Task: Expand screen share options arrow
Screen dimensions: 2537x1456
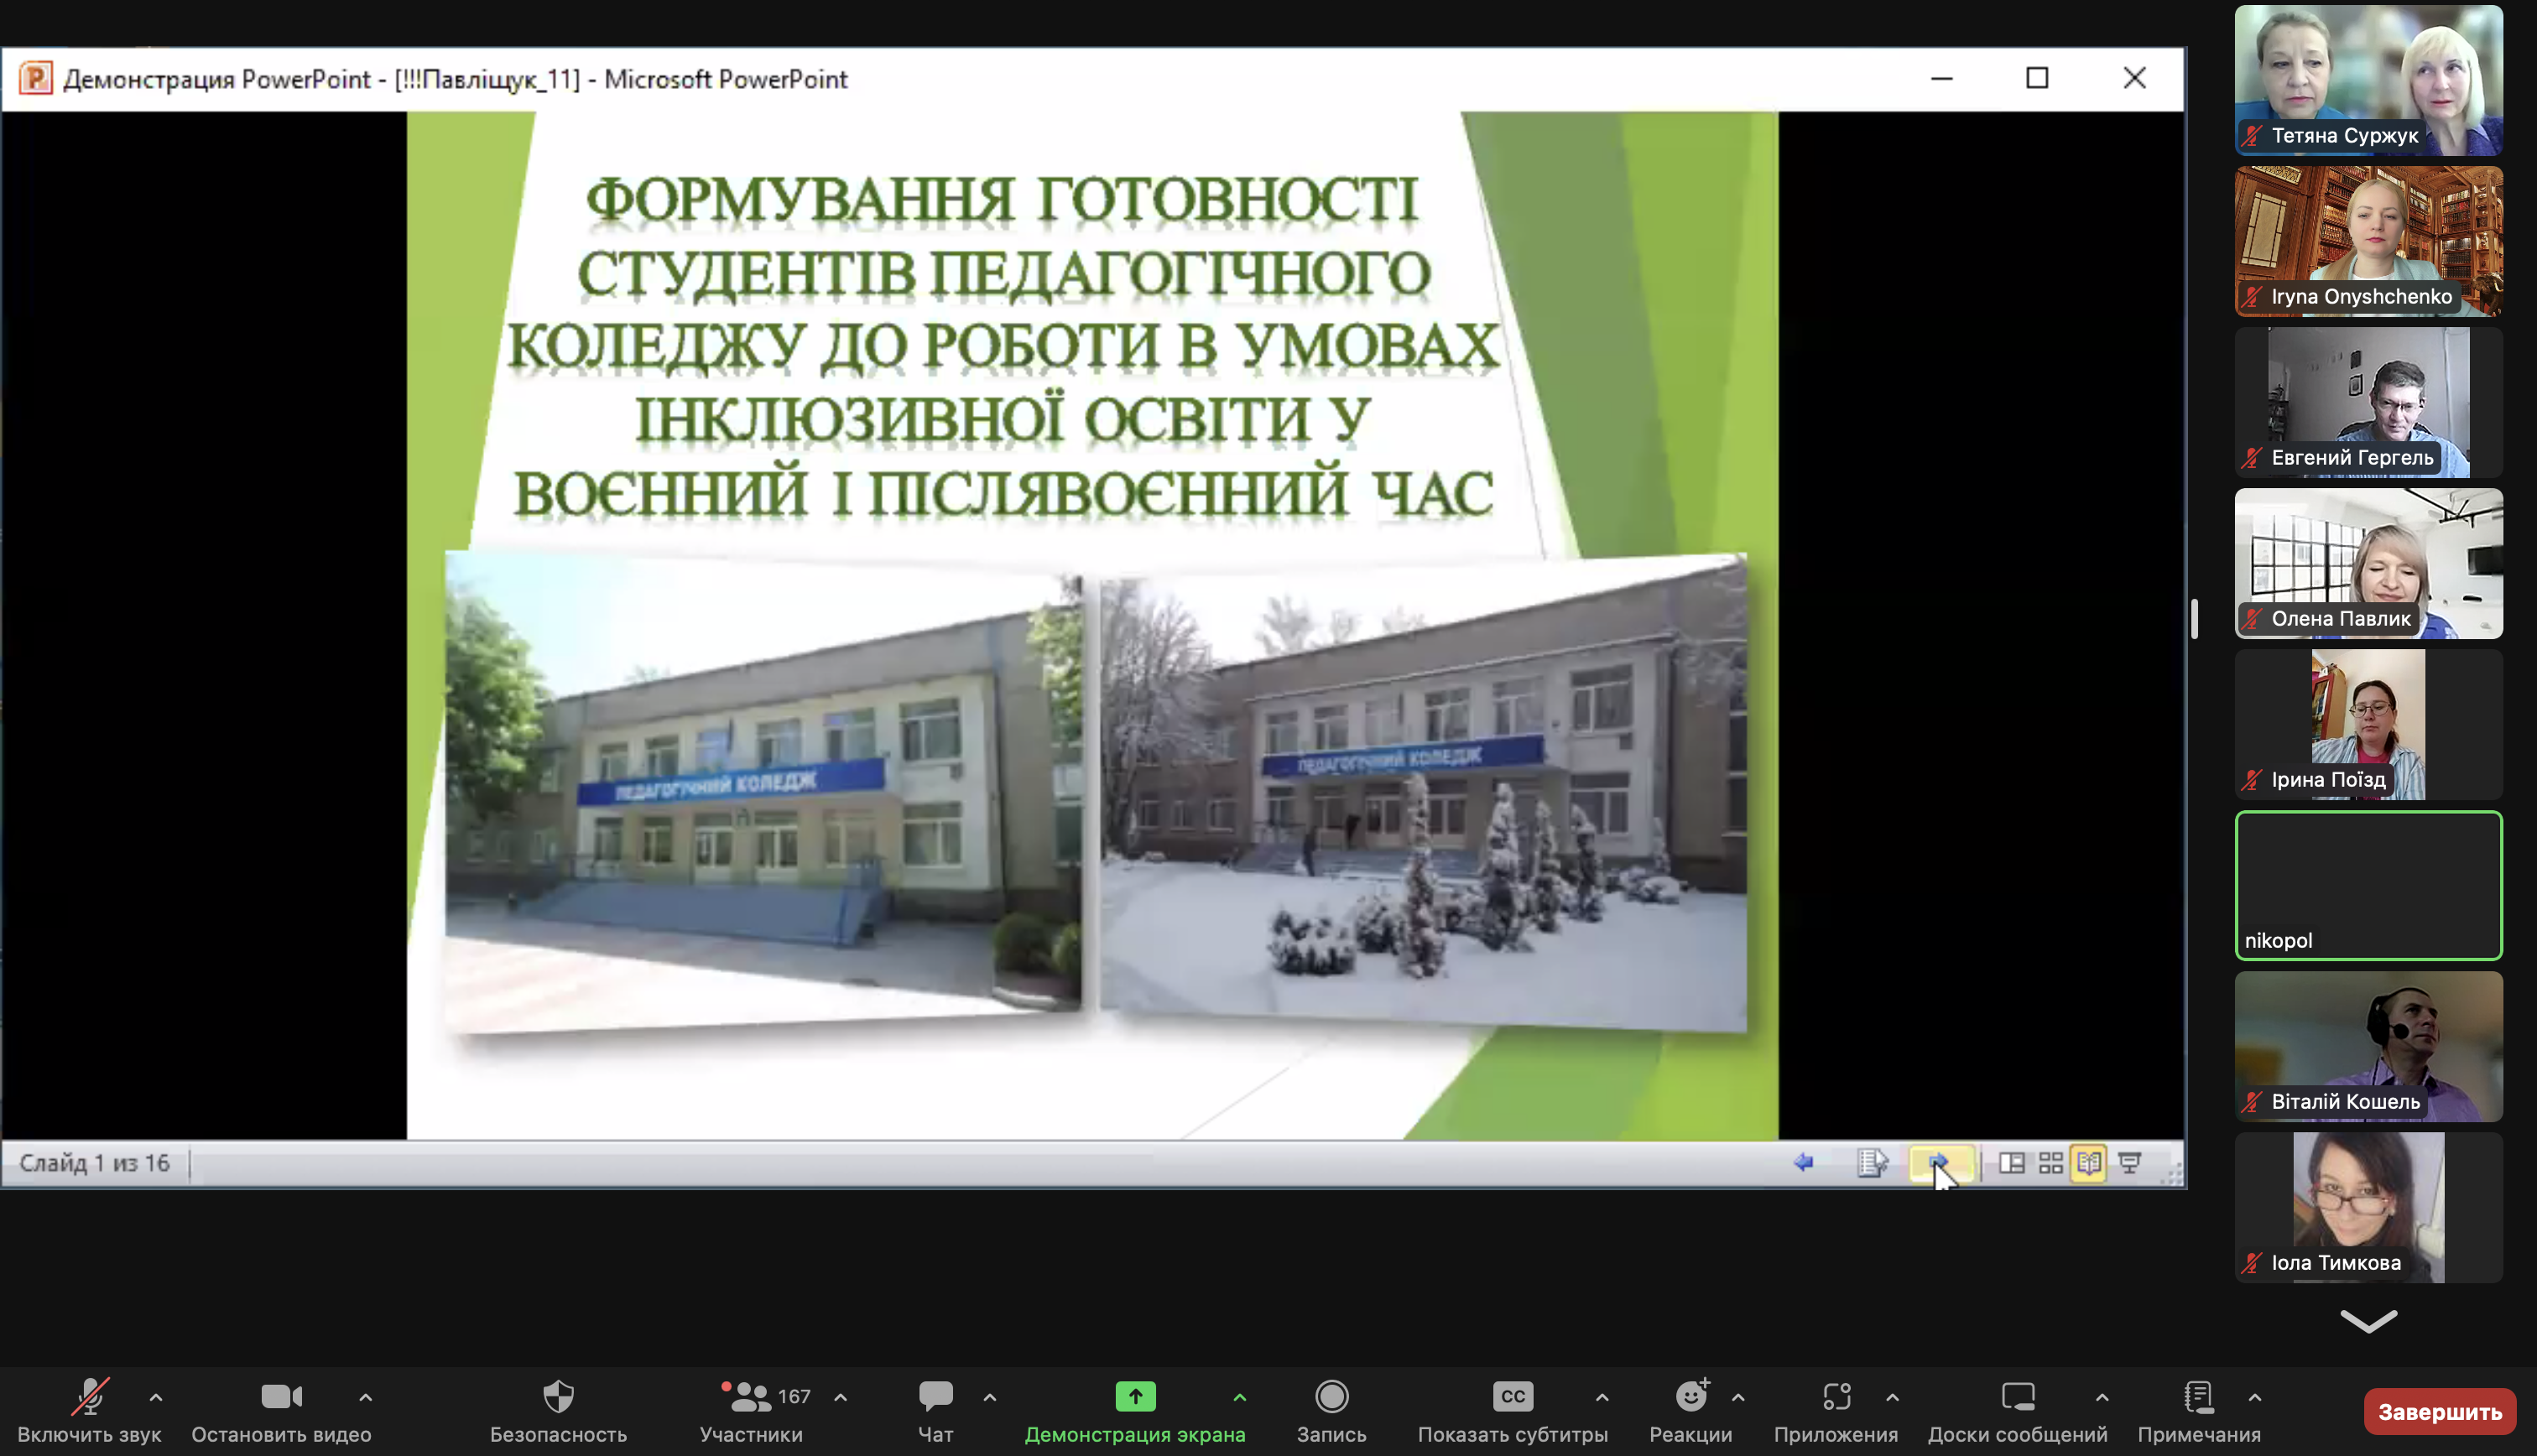Action: (x=1240, y=1397)
